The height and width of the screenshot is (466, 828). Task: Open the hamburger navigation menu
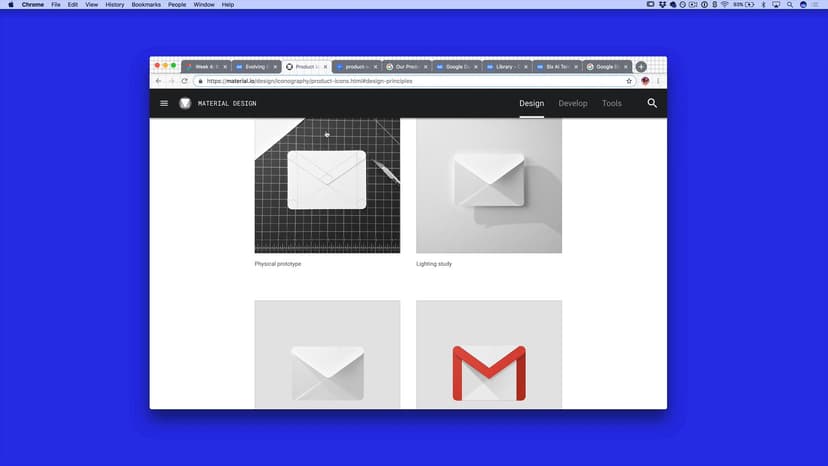[x=164, y=103]
